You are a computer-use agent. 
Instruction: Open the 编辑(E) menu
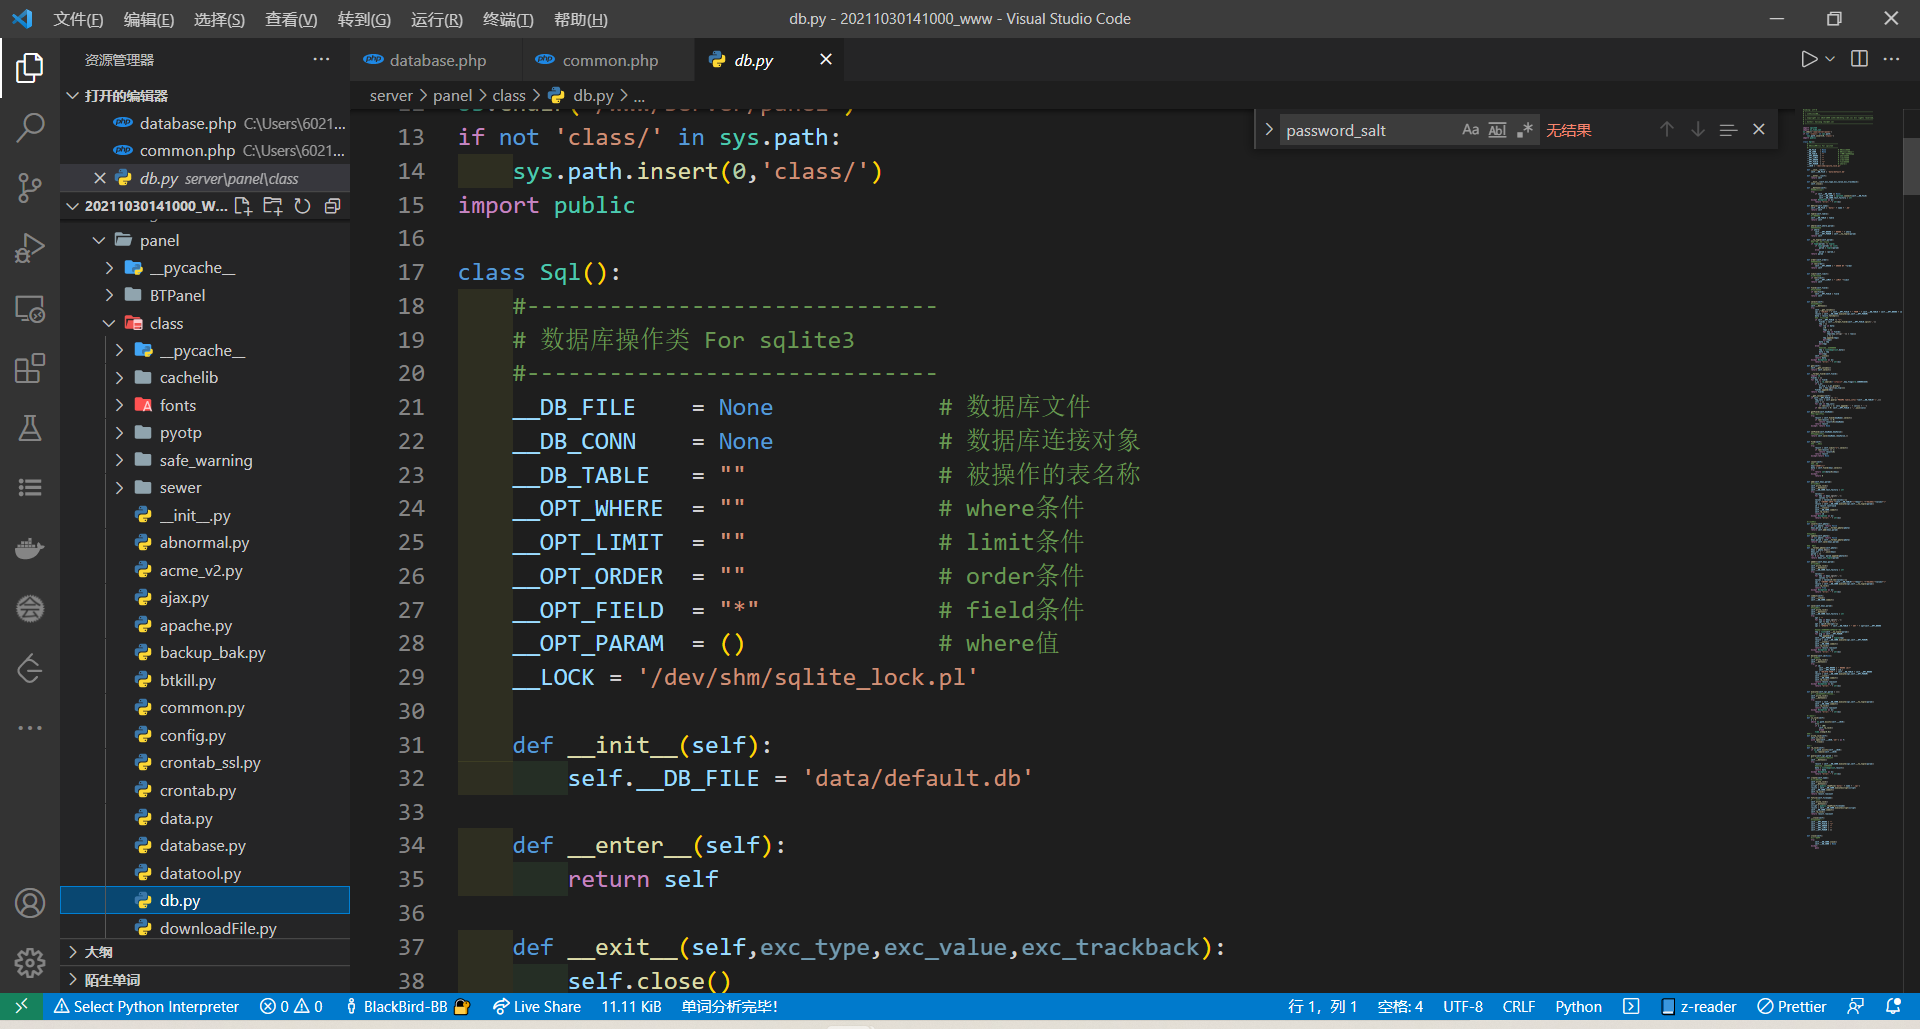pos(148,19)
